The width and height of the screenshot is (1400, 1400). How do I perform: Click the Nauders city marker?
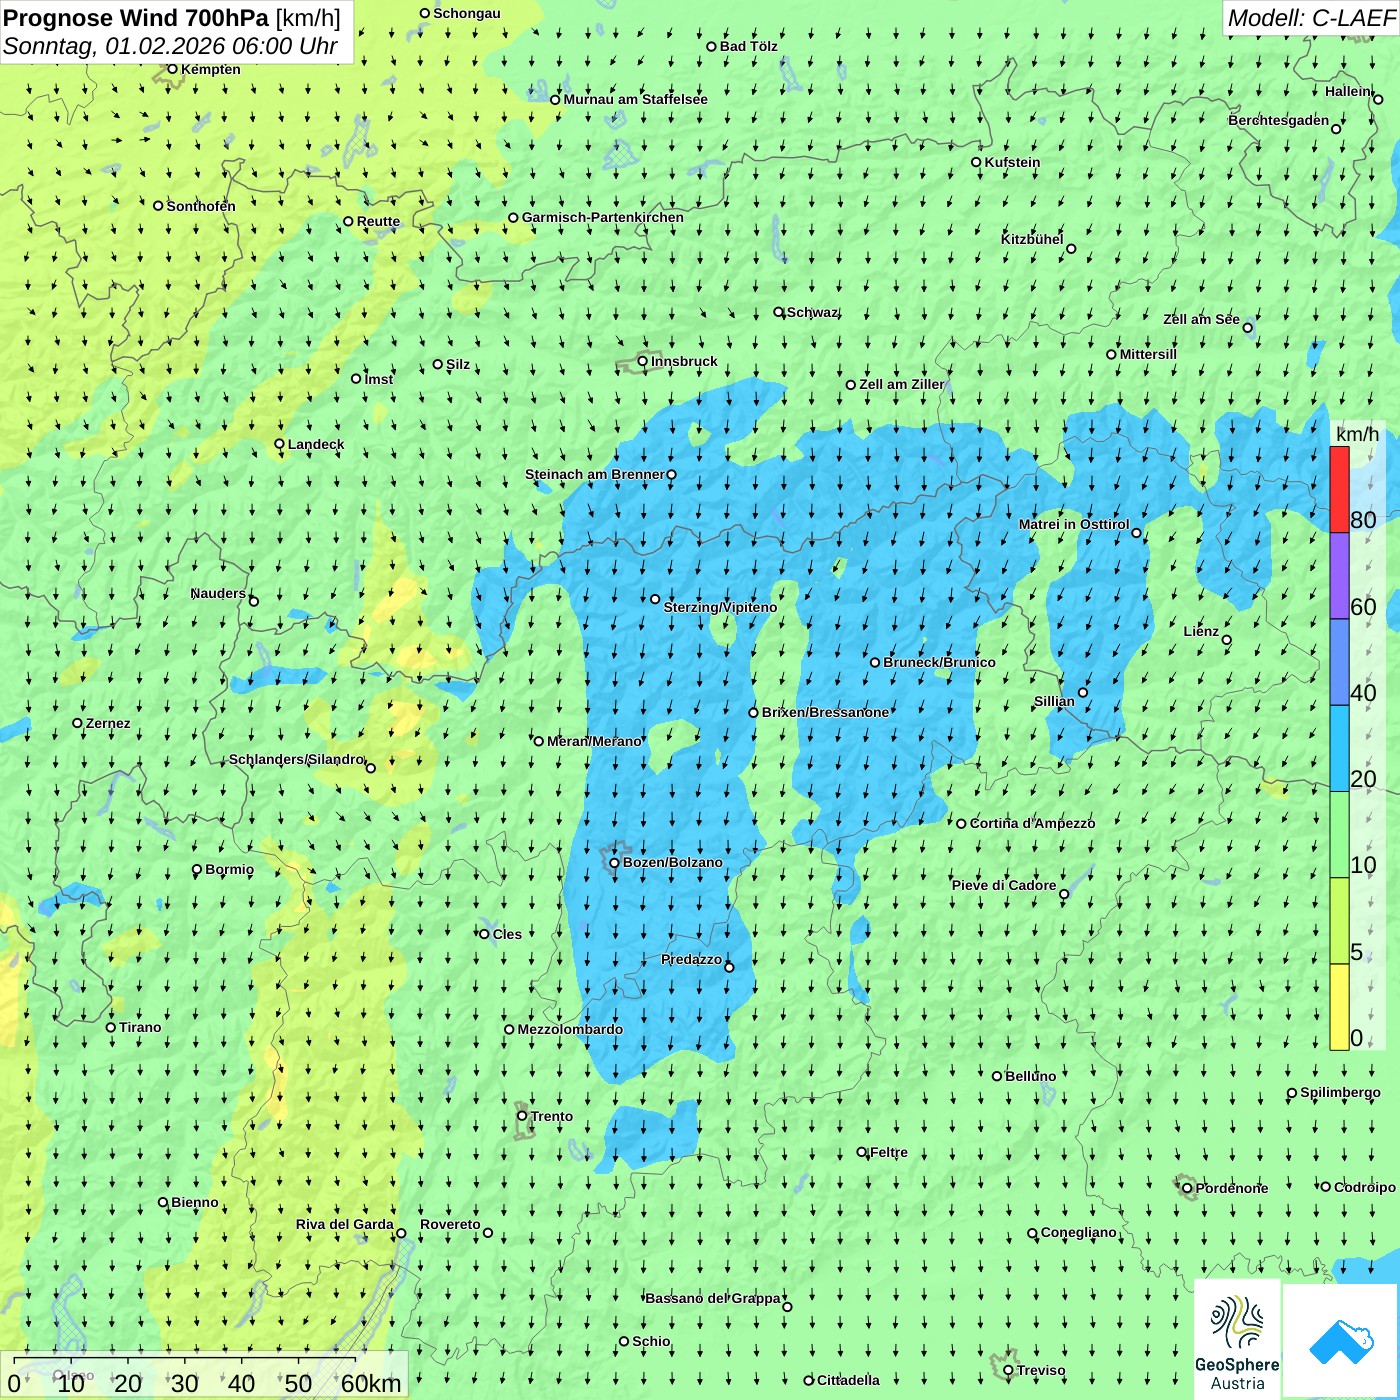pyautogui.click(x=253, y=601)
